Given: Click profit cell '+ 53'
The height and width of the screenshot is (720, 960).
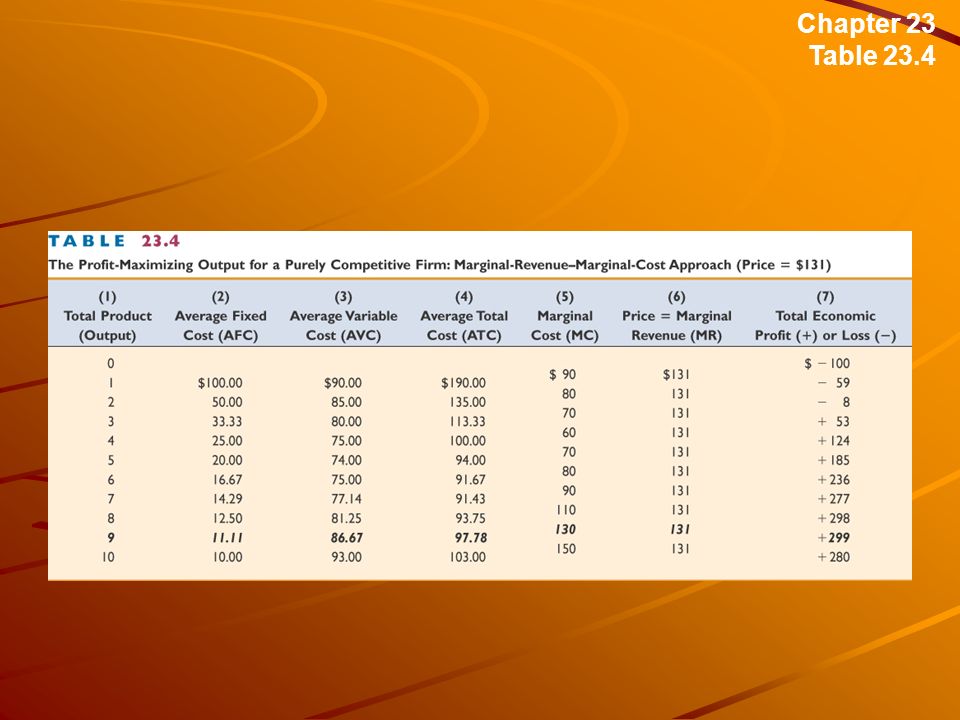Looking at the screenshot, I should point(834,422).
